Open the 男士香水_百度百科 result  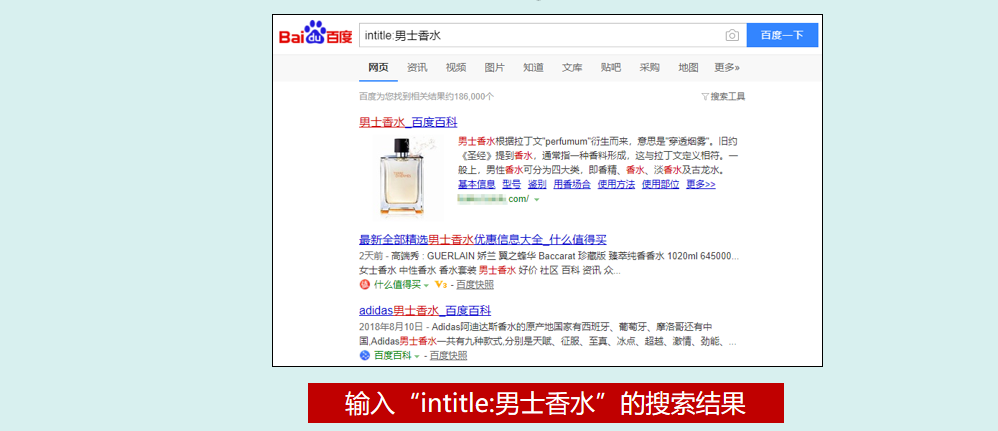408,122
